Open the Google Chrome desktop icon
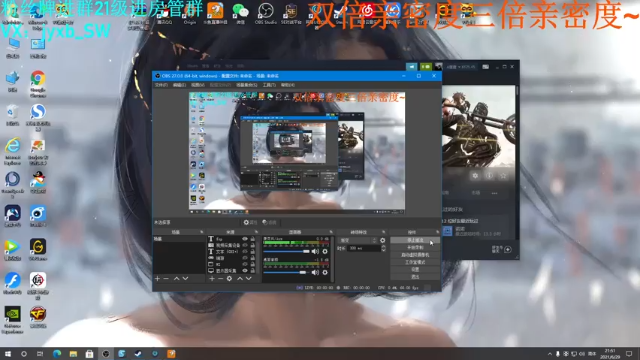Viewport: 640px width, 360px height. (38, 84)
